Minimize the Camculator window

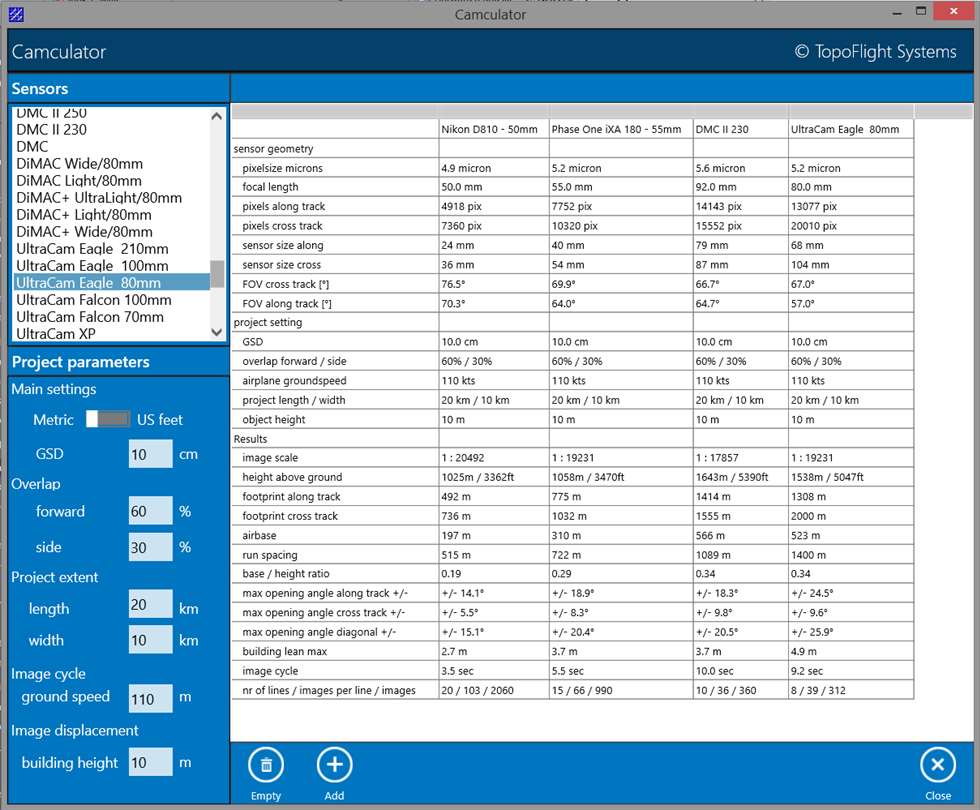(898, 12)
